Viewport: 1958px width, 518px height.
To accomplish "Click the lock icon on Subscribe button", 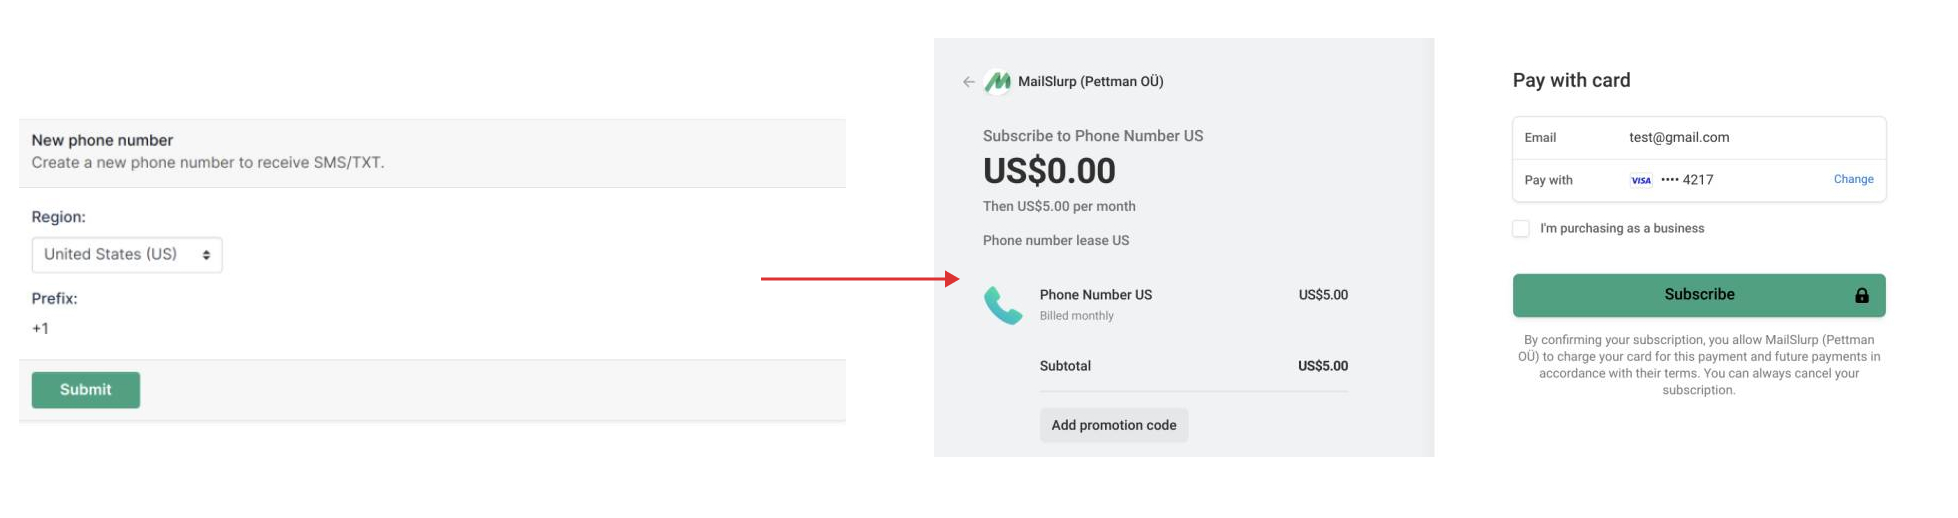I will (x=1861, y=295).
